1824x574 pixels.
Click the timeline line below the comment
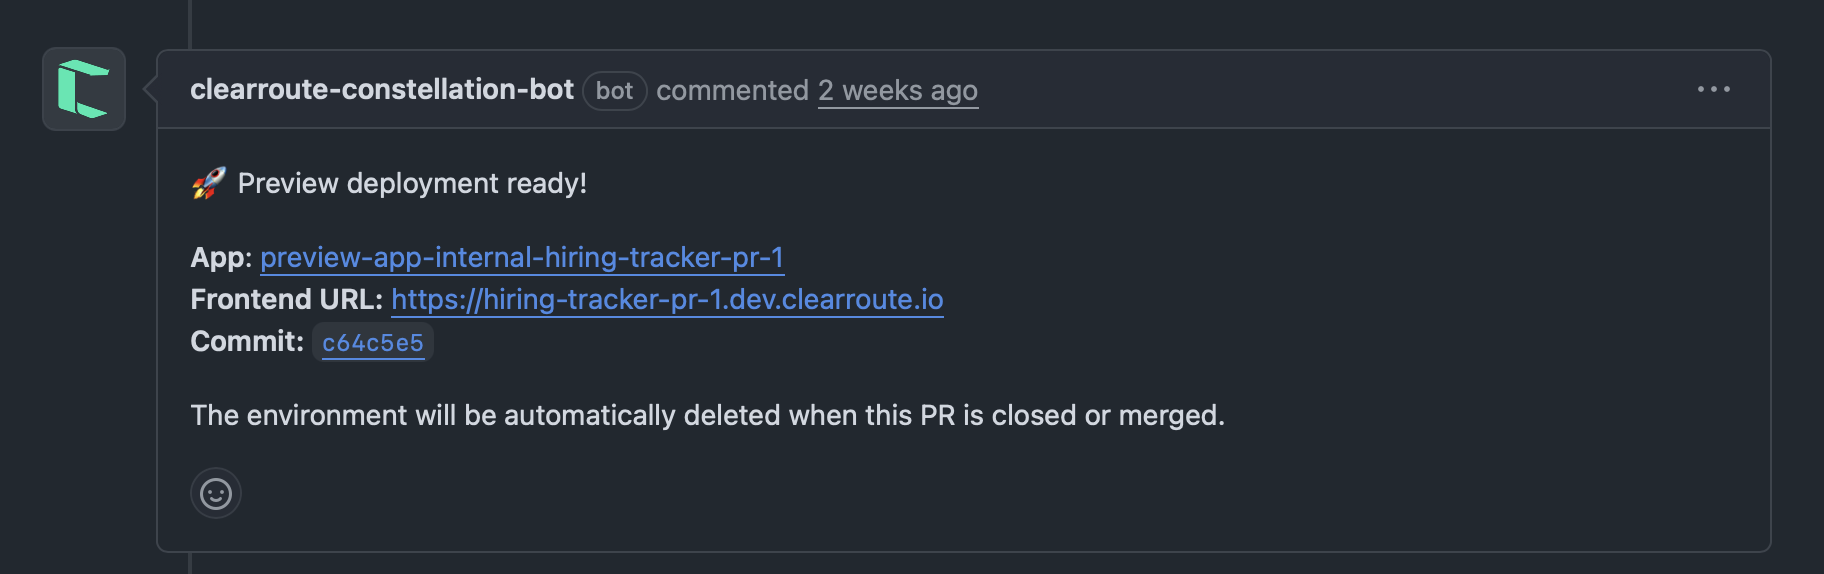pyautogui.click(x=189, y=563)
